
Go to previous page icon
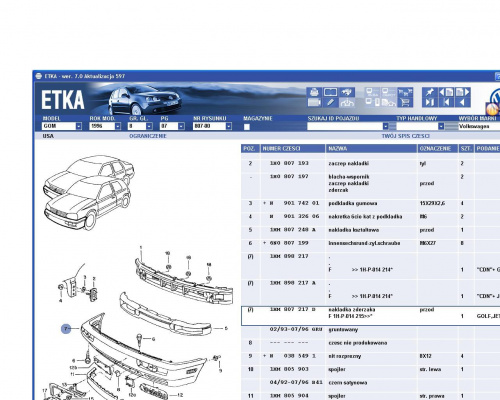coord(446,92)
